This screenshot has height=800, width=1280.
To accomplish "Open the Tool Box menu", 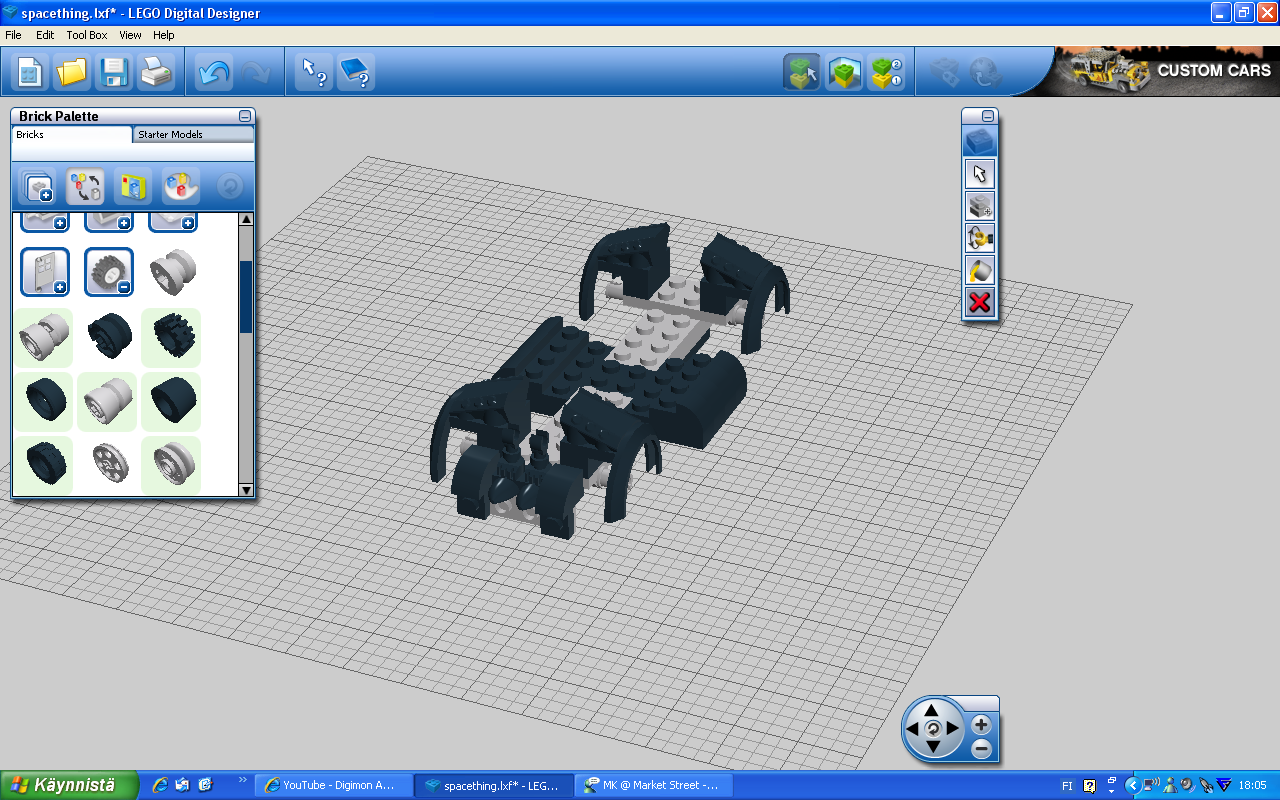I will coord(87,35).
